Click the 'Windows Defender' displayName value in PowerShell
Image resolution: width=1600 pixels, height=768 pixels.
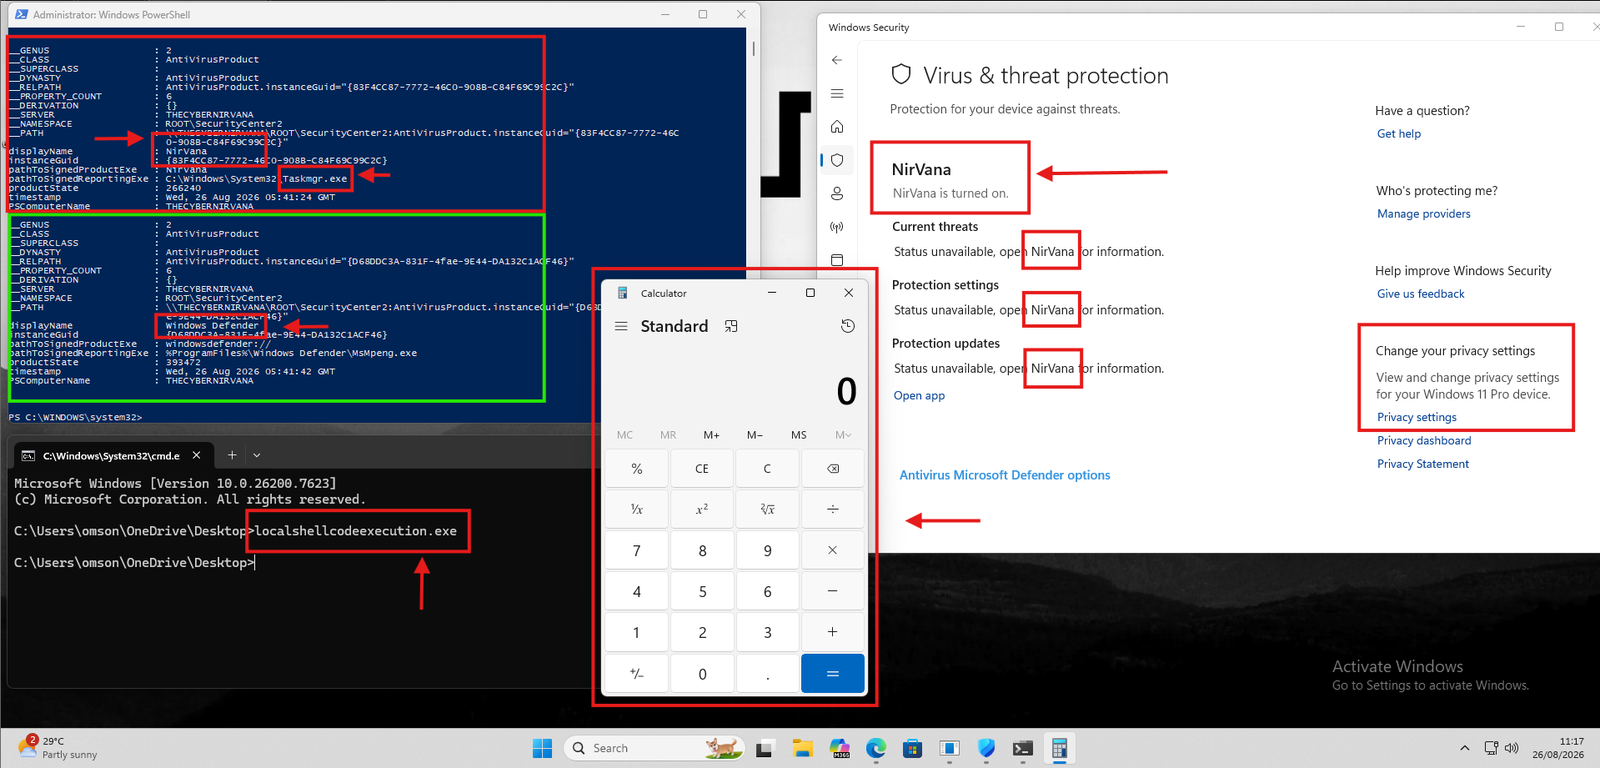pos(212,326)
